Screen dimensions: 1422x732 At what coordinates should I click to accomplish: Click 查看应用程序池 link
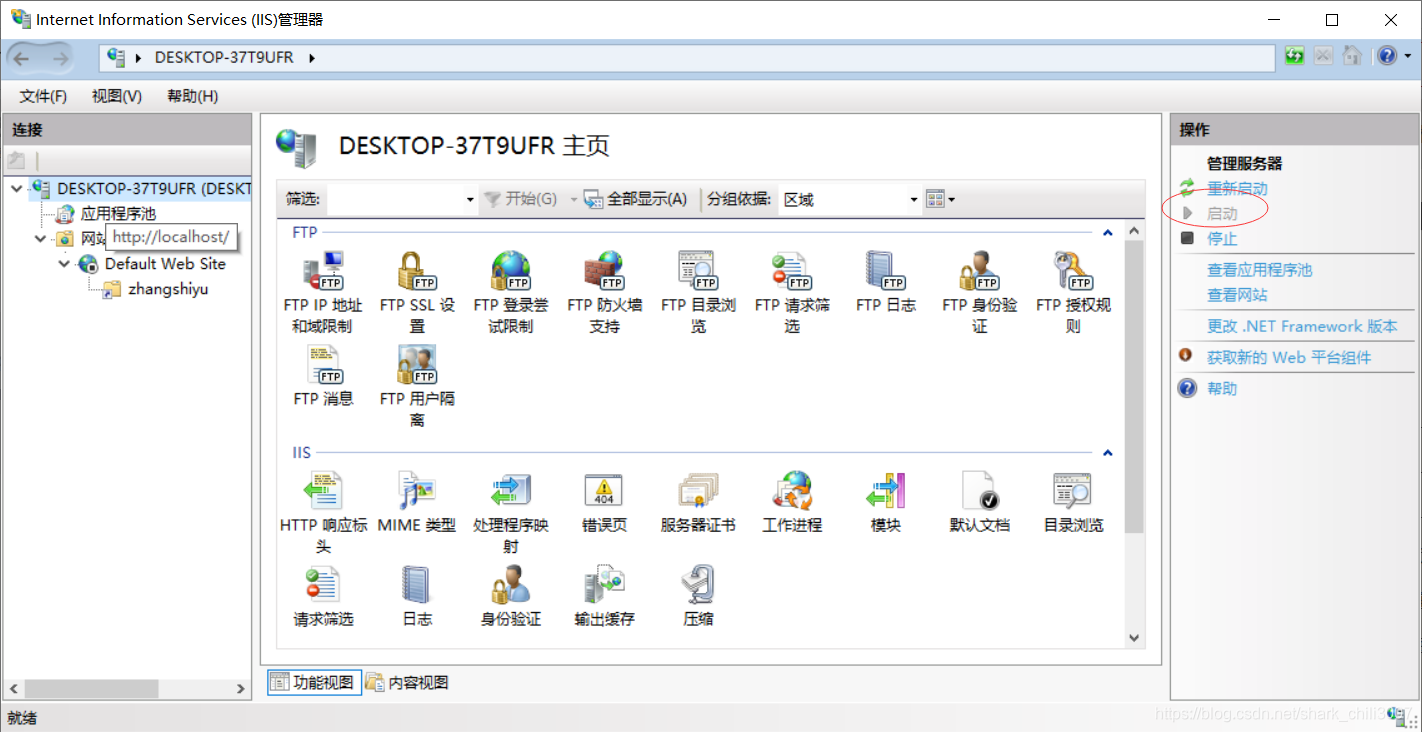(x=1259, y=270)
